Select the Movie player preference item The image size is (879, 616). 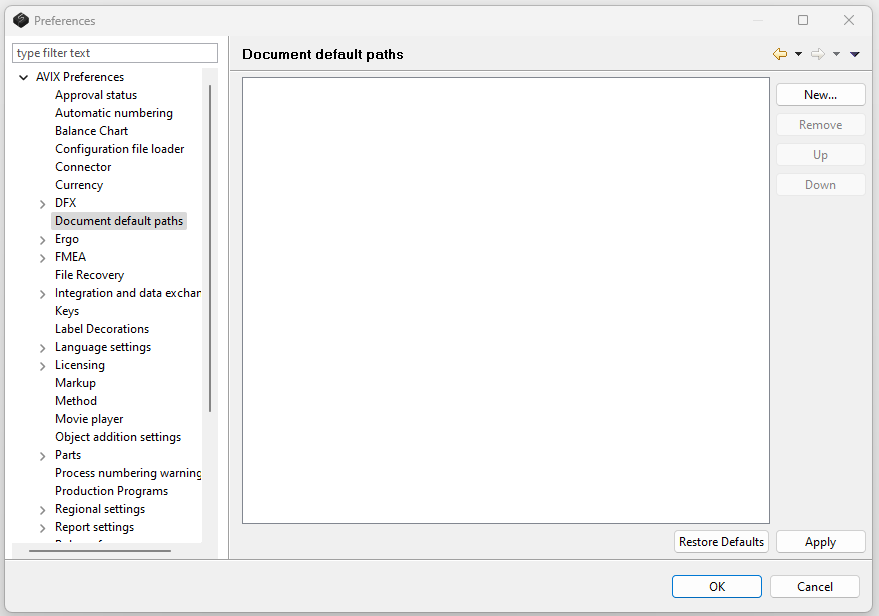point(89,419)
